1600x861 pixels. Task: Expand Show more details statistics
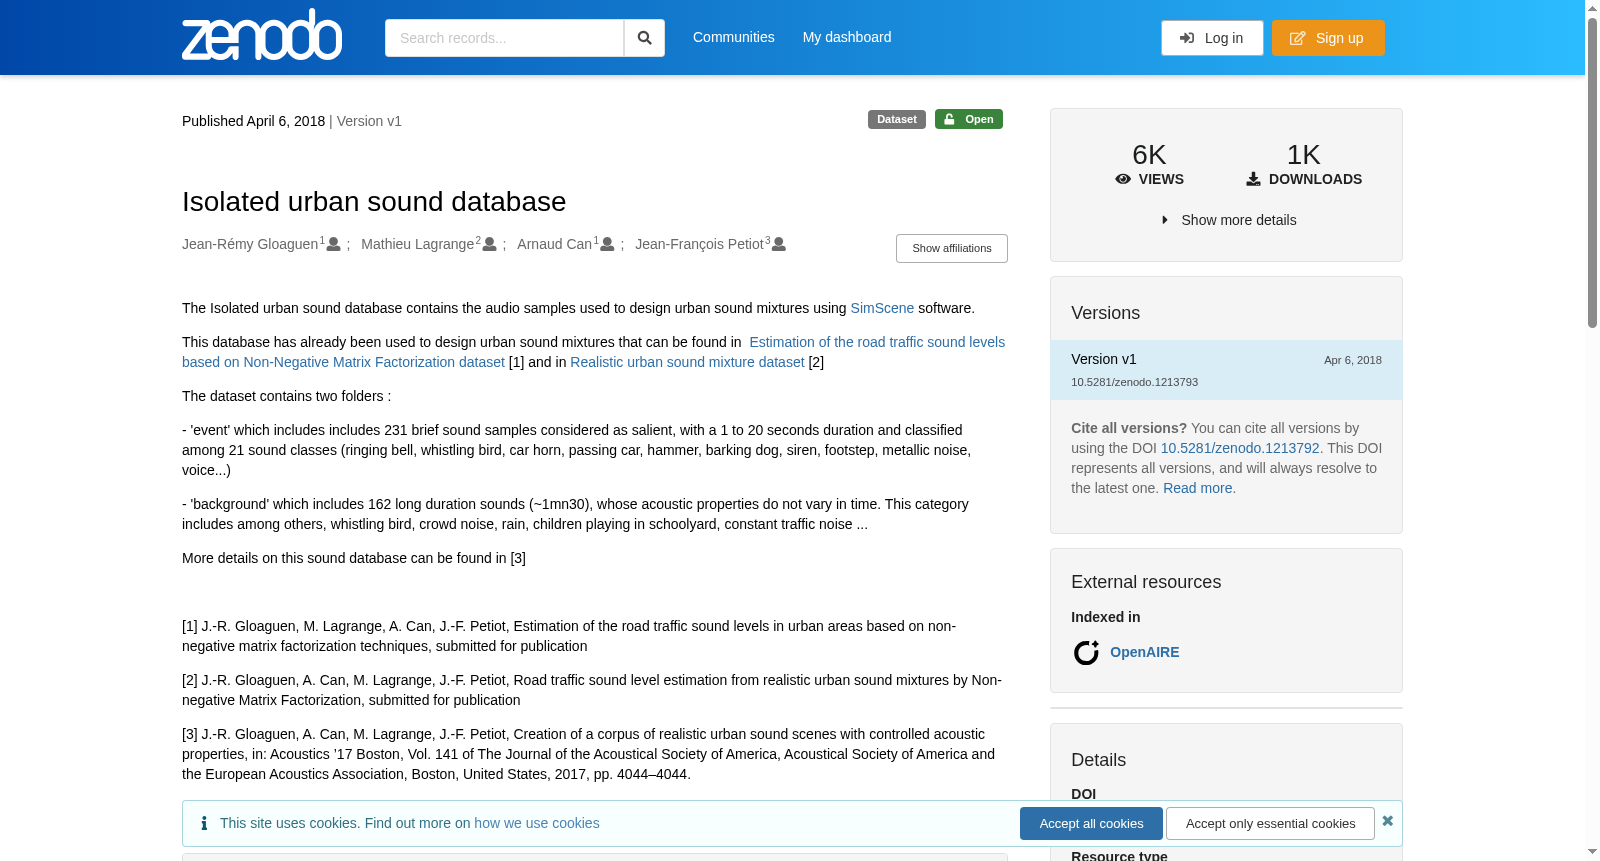coord(1228,220)
